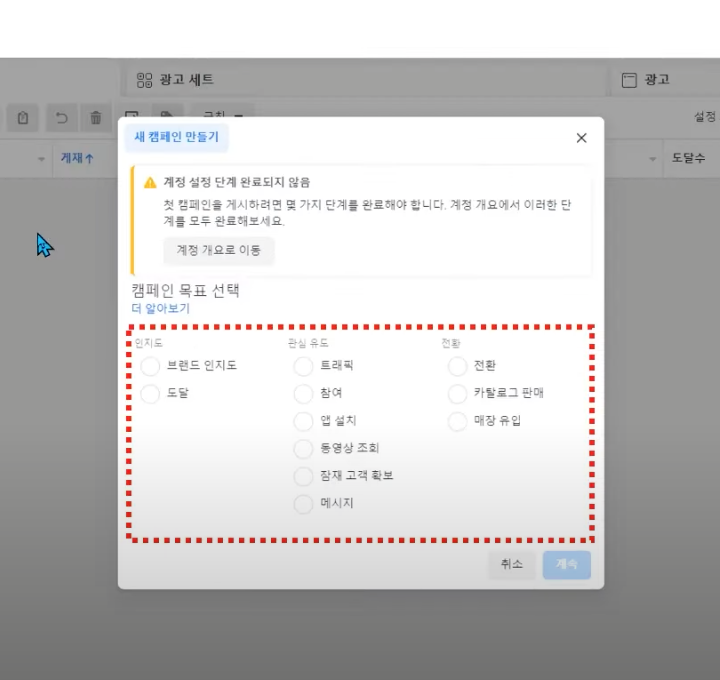This screenshot has width=720, height=680.
Task: Click the clipboard paste icon in toolbar
Action: click(x=23, y=118)
